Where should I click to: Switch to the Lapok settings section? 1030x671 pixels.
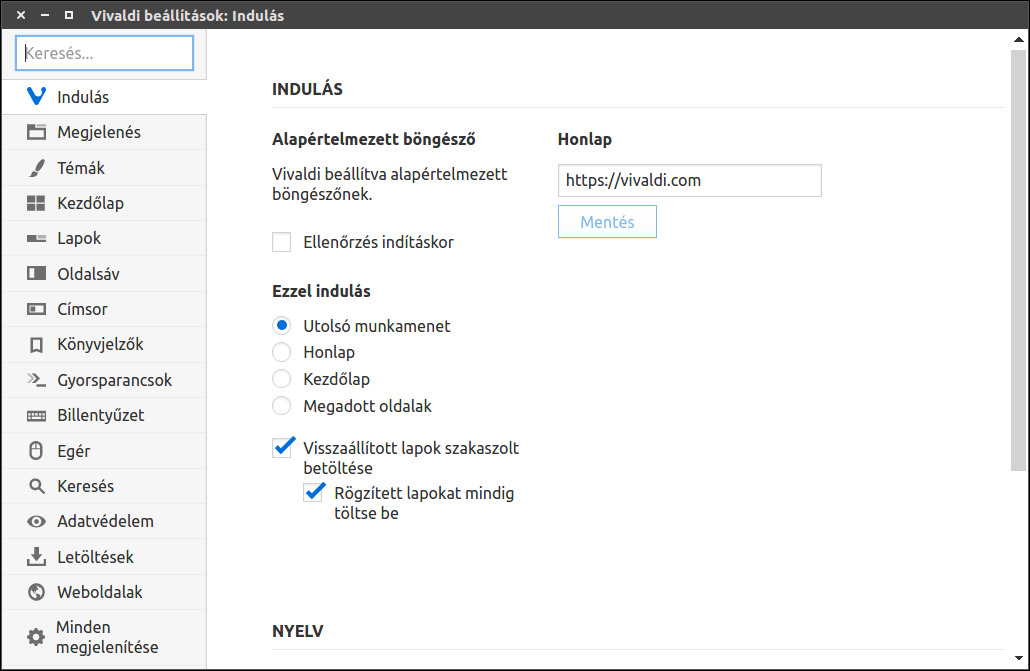104,239
